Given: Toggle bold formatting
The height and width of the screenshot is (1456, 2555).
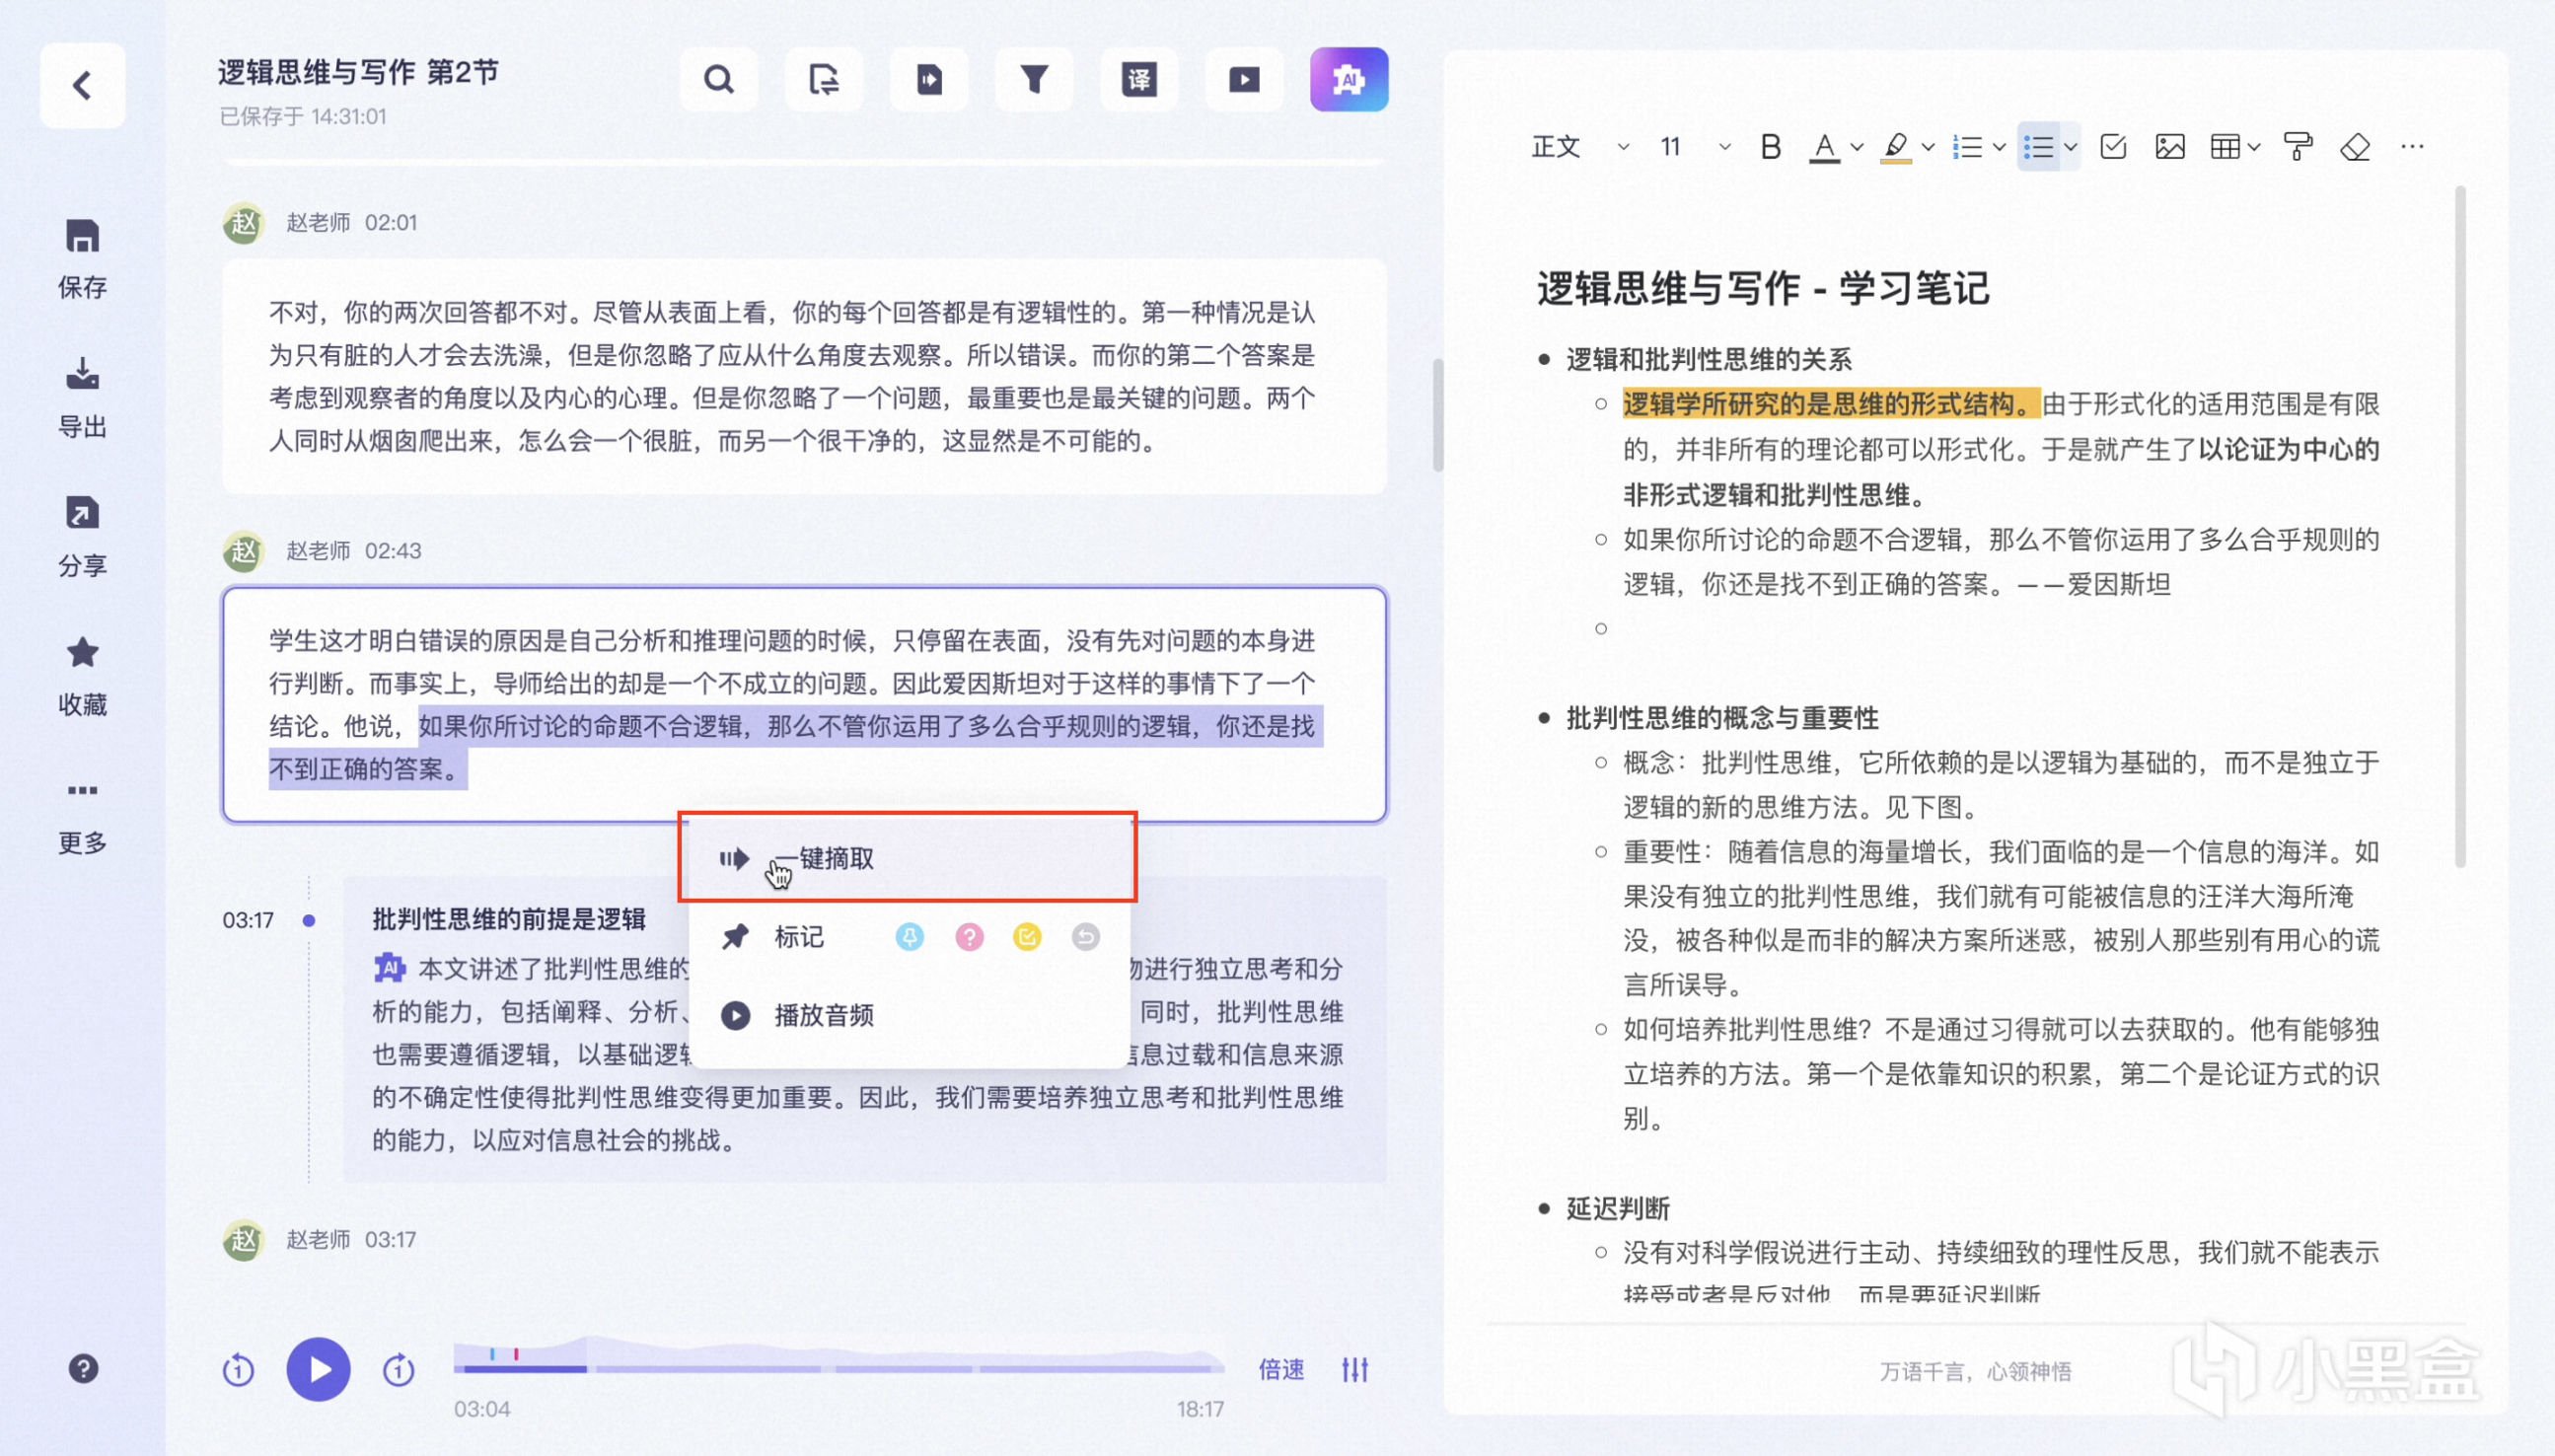Looking at the screenshot, I should coord(1770,147).
